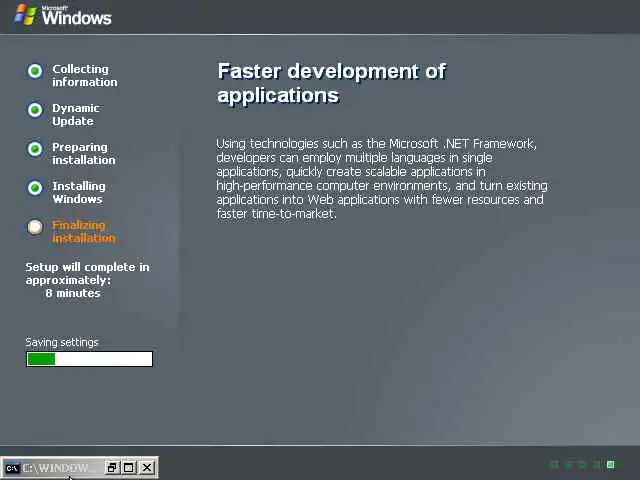Select the Installing Windows step bullet
This screenshot has height=480, width=640.
[35, 188]
